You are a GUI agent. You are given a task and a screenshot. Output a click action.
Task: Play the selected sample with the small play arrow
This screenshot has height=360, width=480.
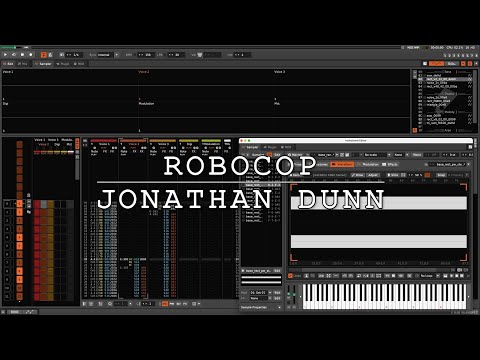243,271
